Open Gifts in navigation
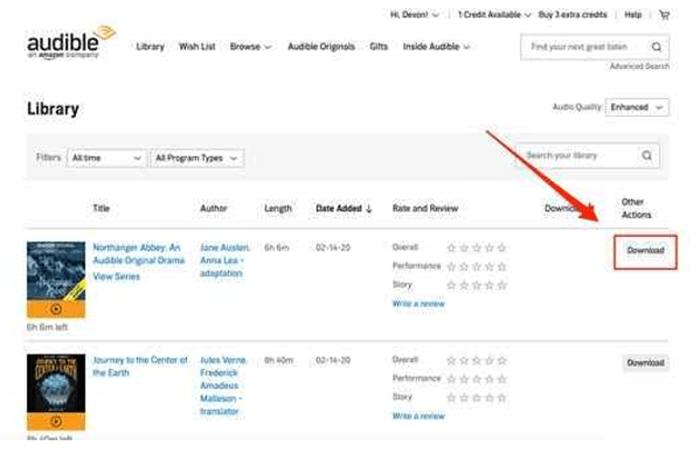This screenshot has height=460, width=700. point(379,46)
